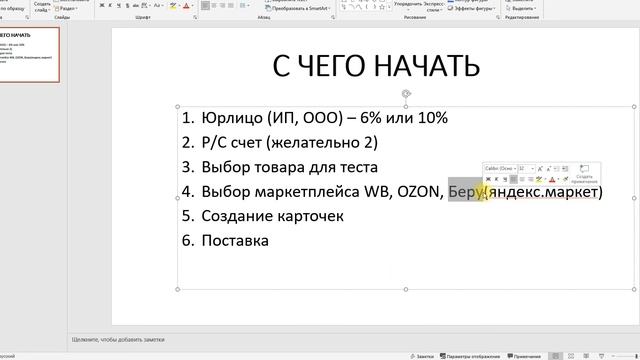
Task: Toggle bold in mini toolbar
Action: pyautogui.click(x=488, y=179)
